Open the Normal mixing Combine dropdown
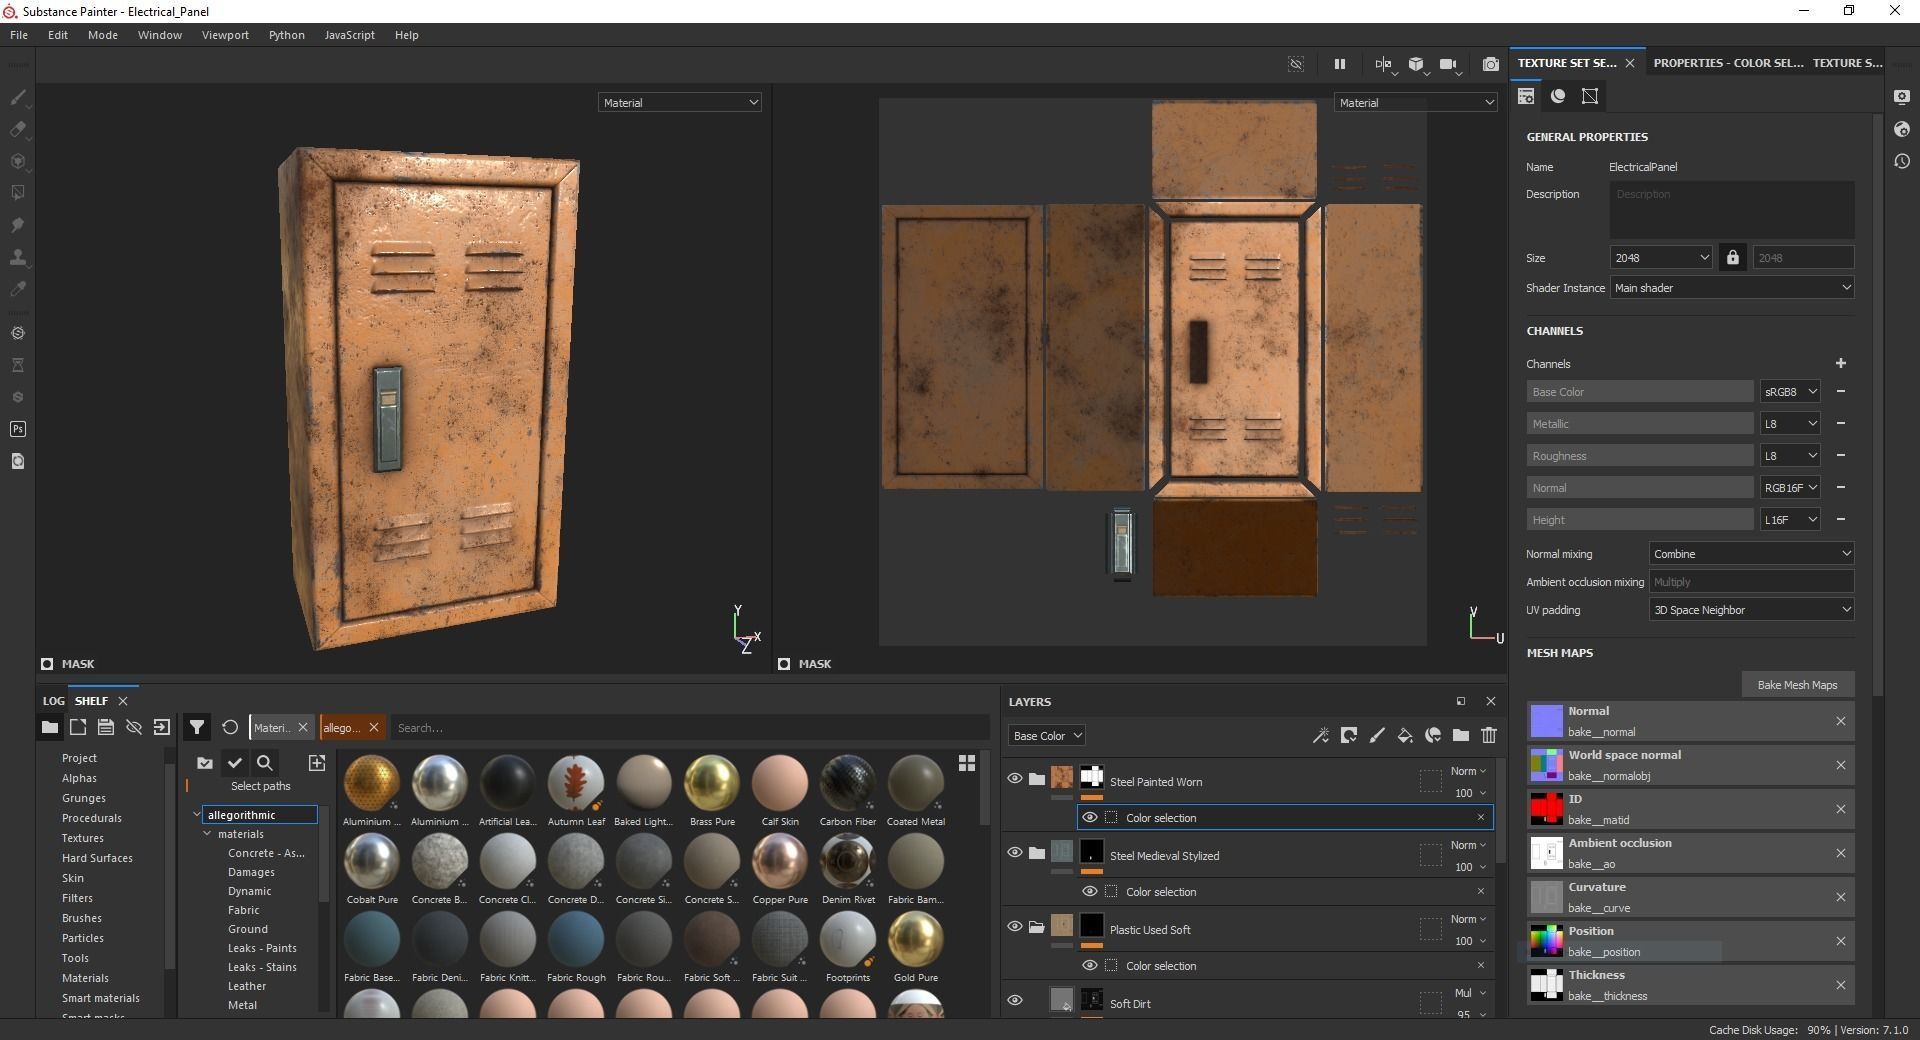Viewport: 1920px width, 1040px height. (x=1751, y=554)
